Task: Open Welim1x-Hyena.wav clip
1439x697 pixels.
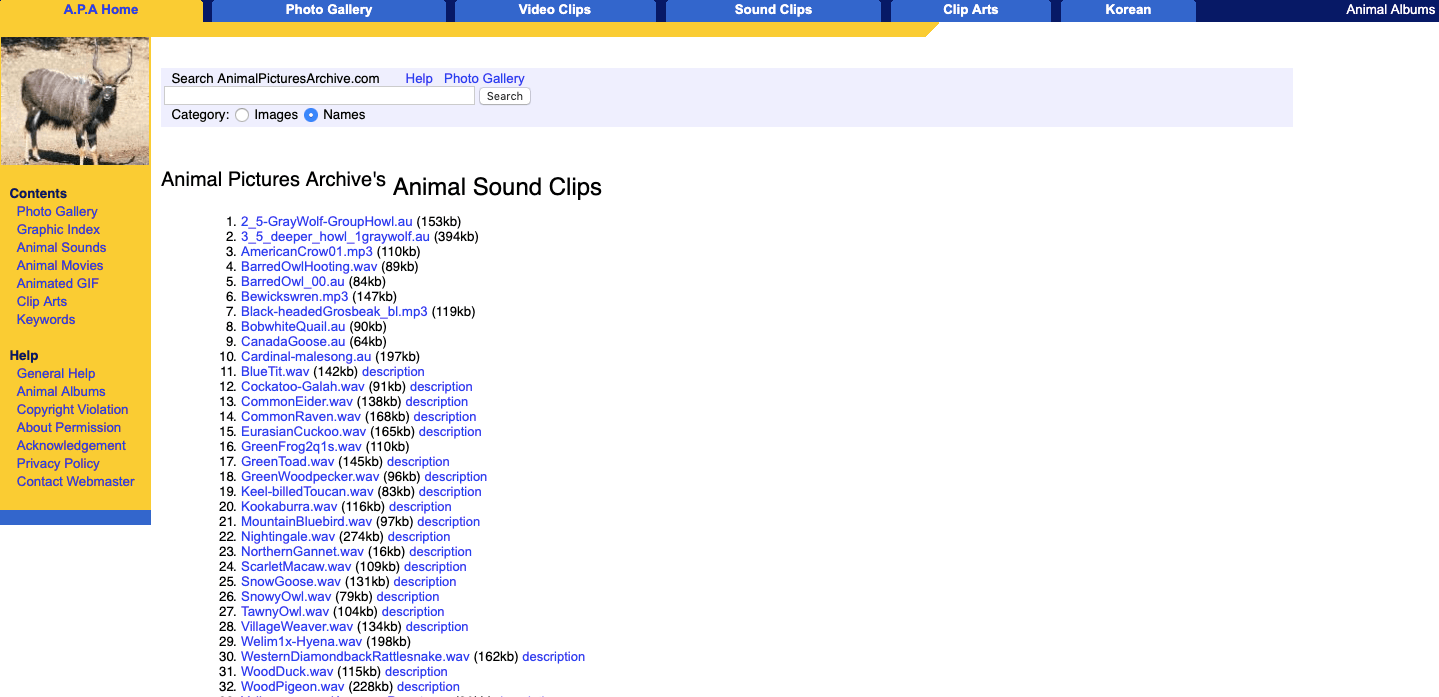Action: click(301, 642)
